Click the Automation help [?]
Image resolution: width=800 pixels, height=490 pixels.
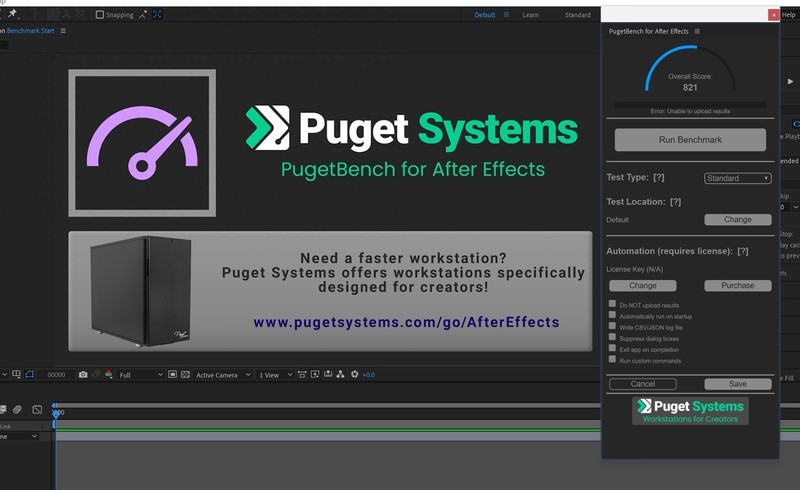click(x=743, y=251)
